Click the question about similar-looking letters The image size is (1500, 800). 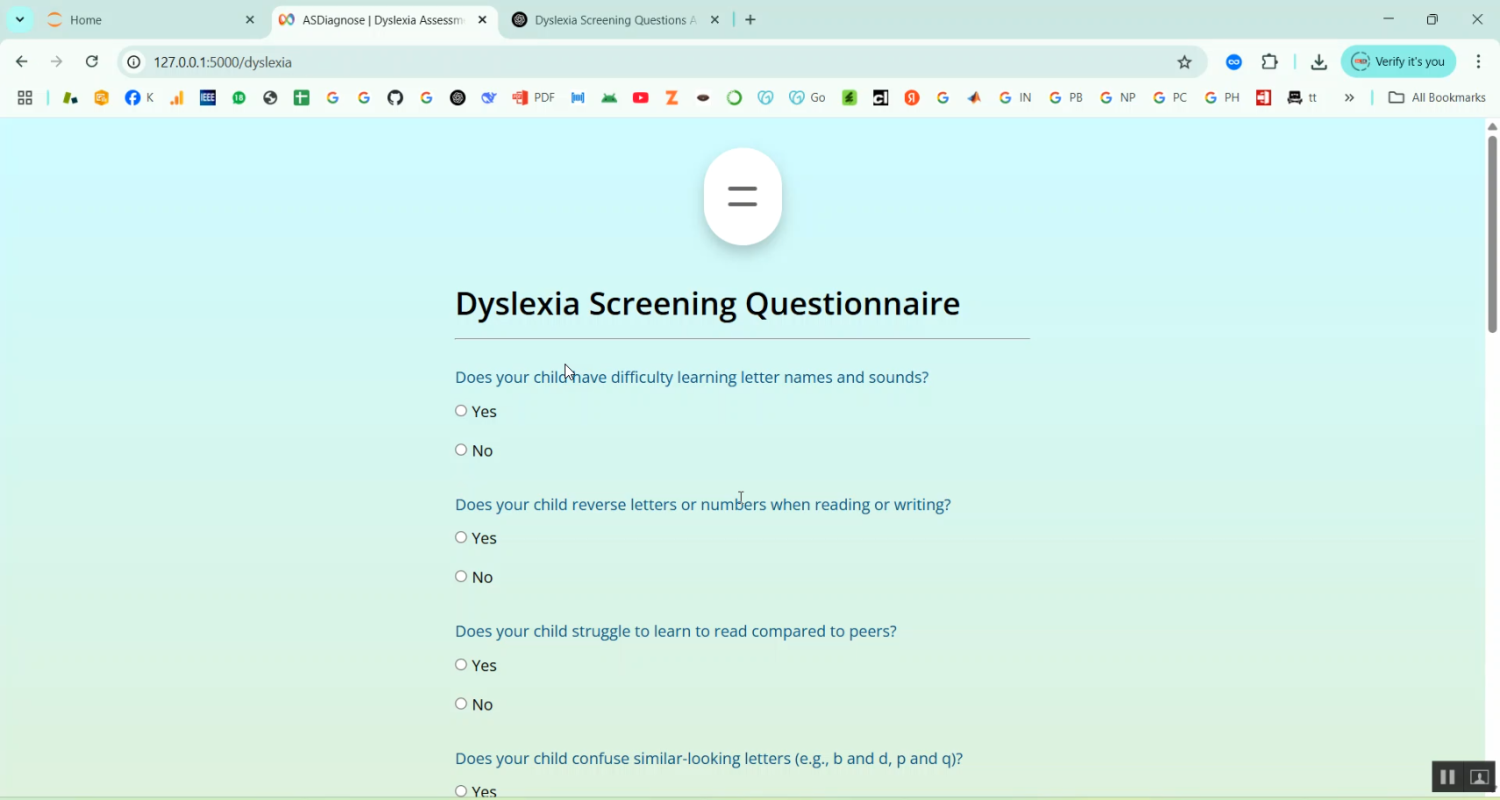(709, 759)
